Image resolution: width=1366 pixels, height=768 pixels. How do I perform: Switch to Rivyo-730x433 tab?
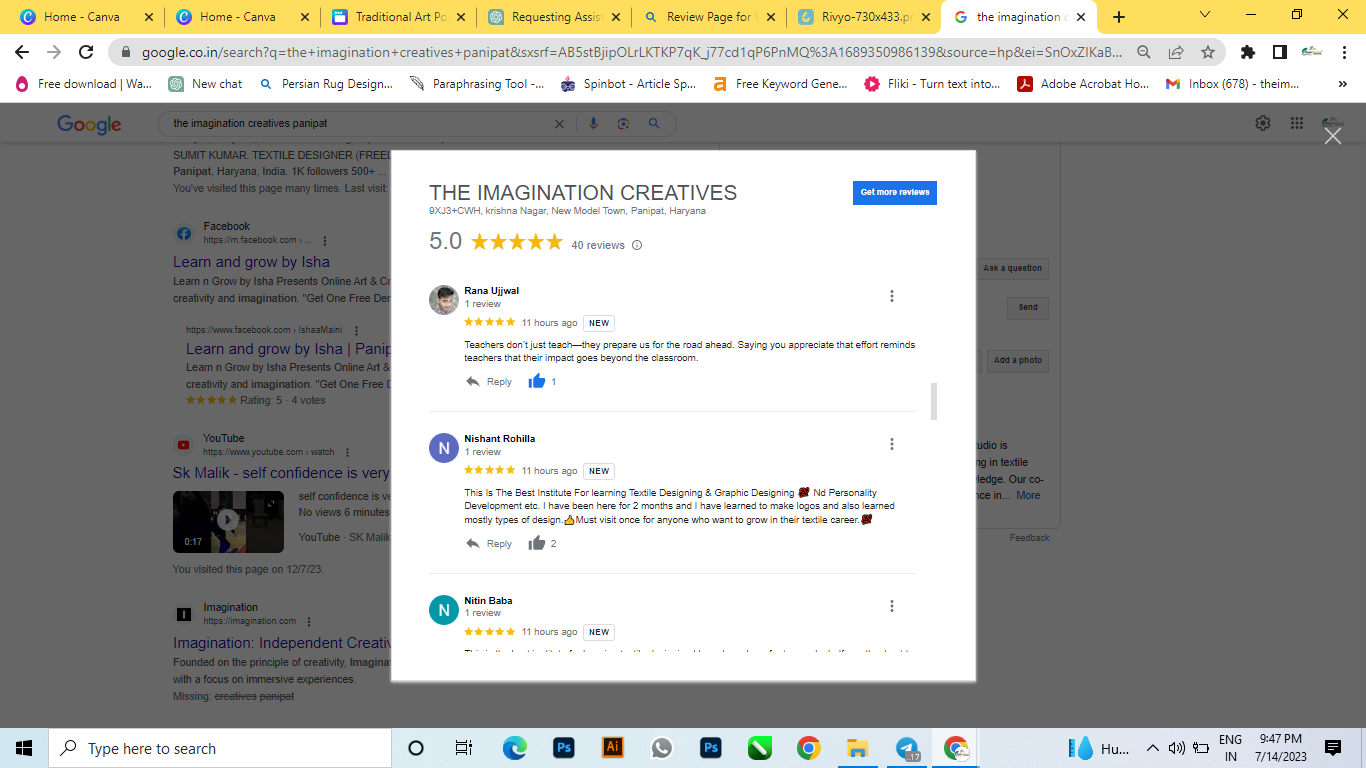click(866, 17)
